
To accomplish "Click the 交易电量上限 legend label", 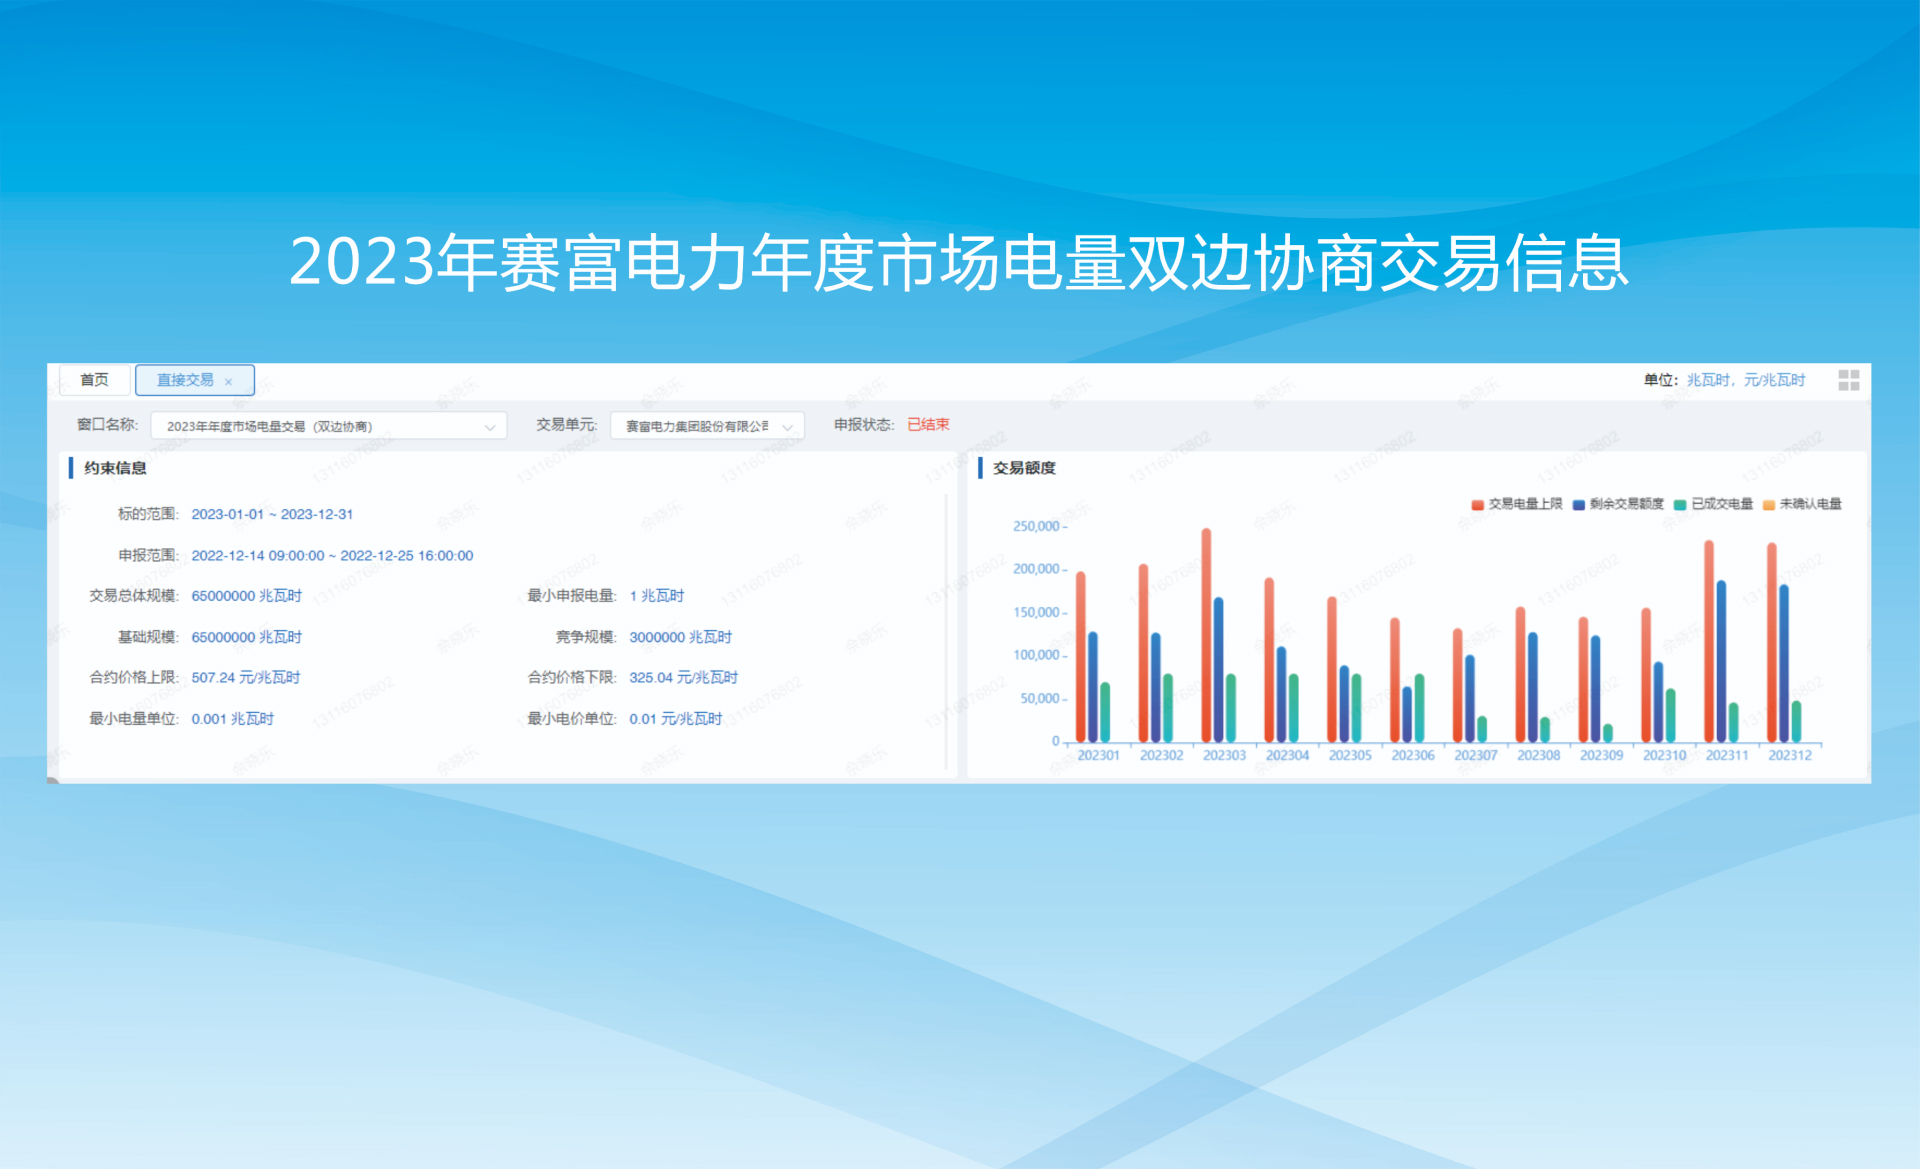I will point(1525,504).
